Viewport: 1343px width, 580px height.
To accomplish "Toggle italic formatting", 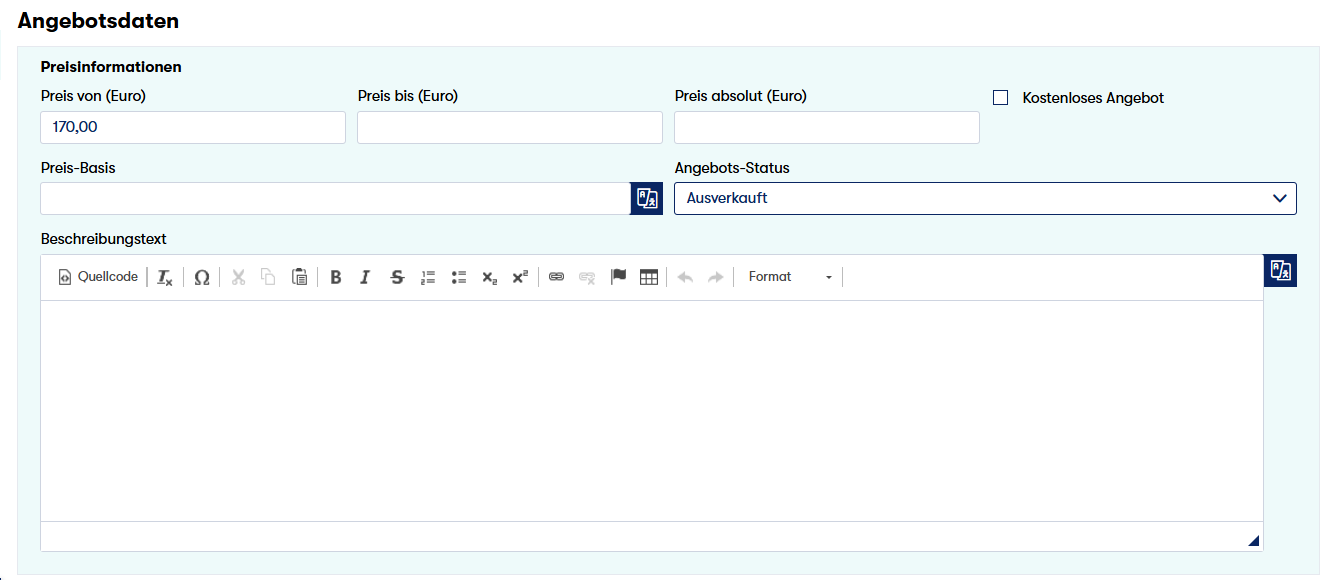I will pos(365,278).
